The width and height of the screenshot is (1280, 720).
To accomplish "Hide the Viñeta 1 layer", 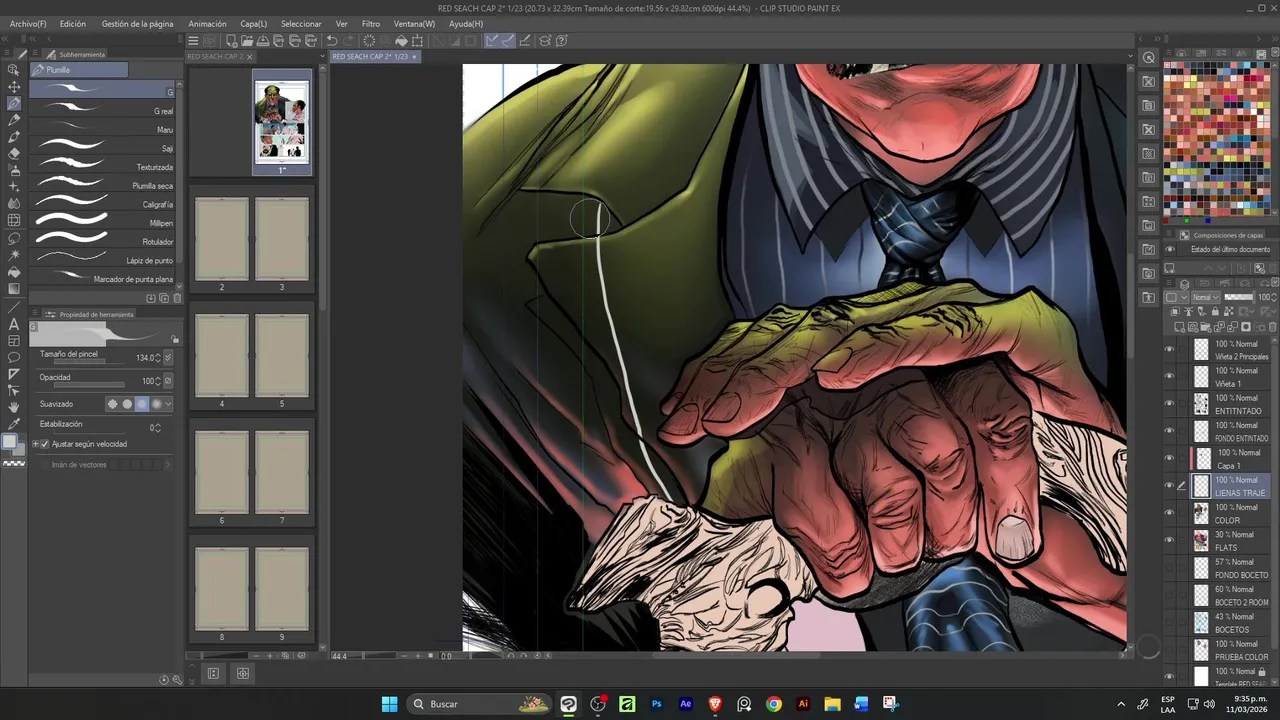I will 1169,376.
